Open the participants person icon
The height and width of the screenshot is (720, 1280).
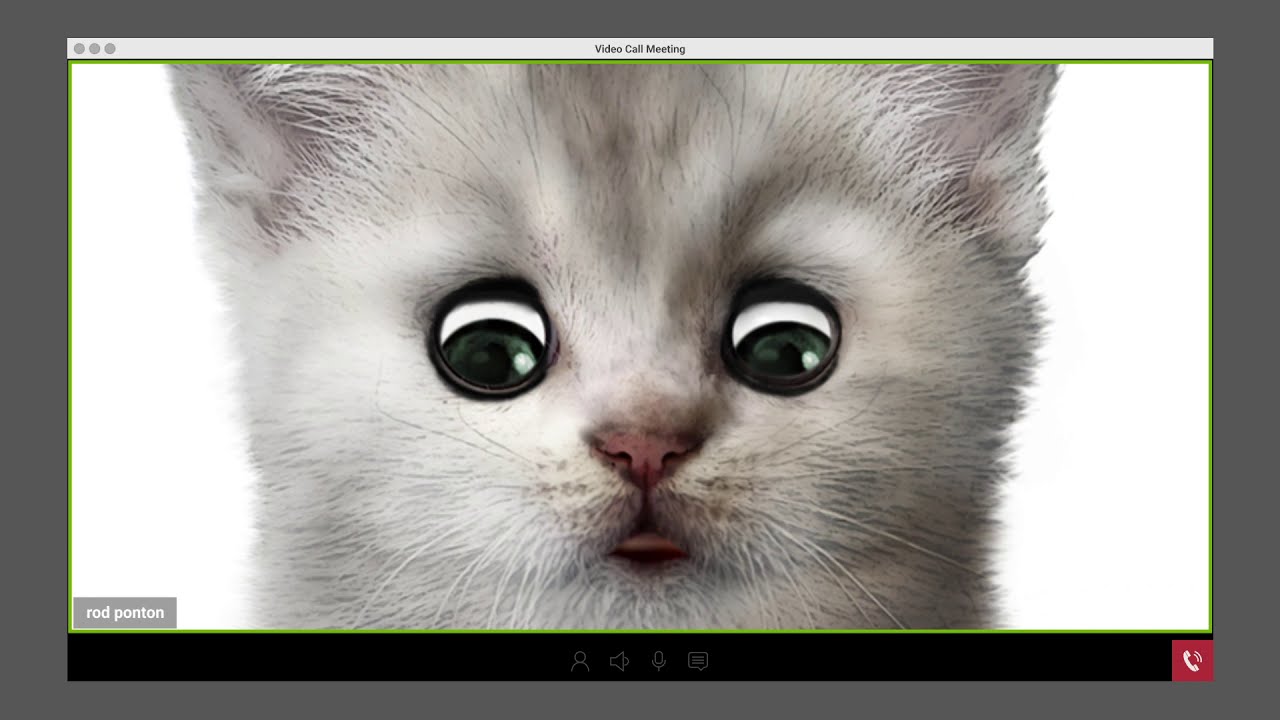click(580, 661)
